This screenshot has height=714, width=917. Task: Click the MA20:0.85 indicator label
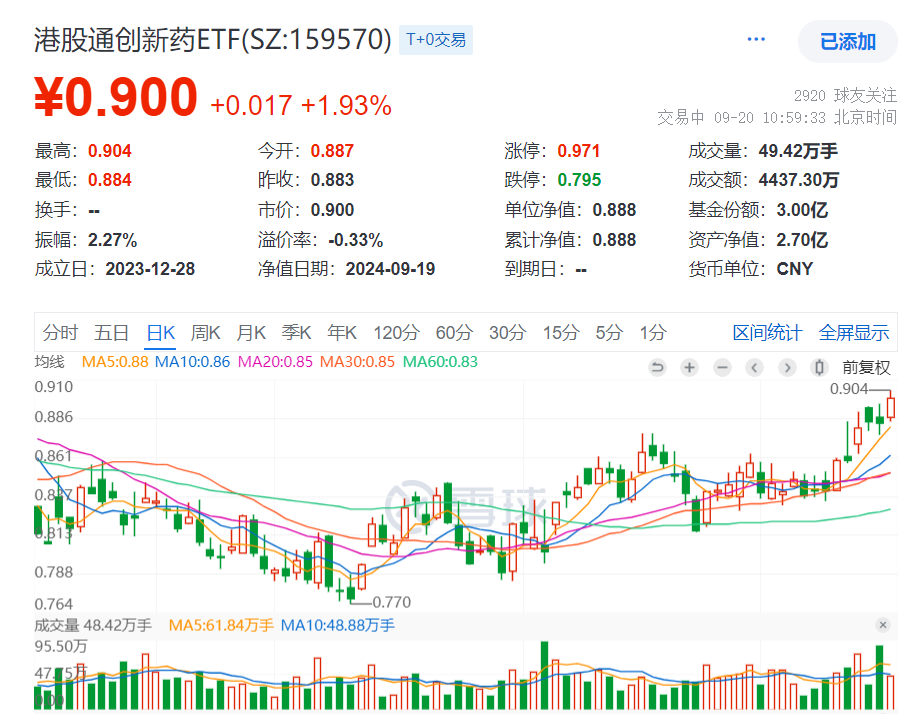(275, 362)
